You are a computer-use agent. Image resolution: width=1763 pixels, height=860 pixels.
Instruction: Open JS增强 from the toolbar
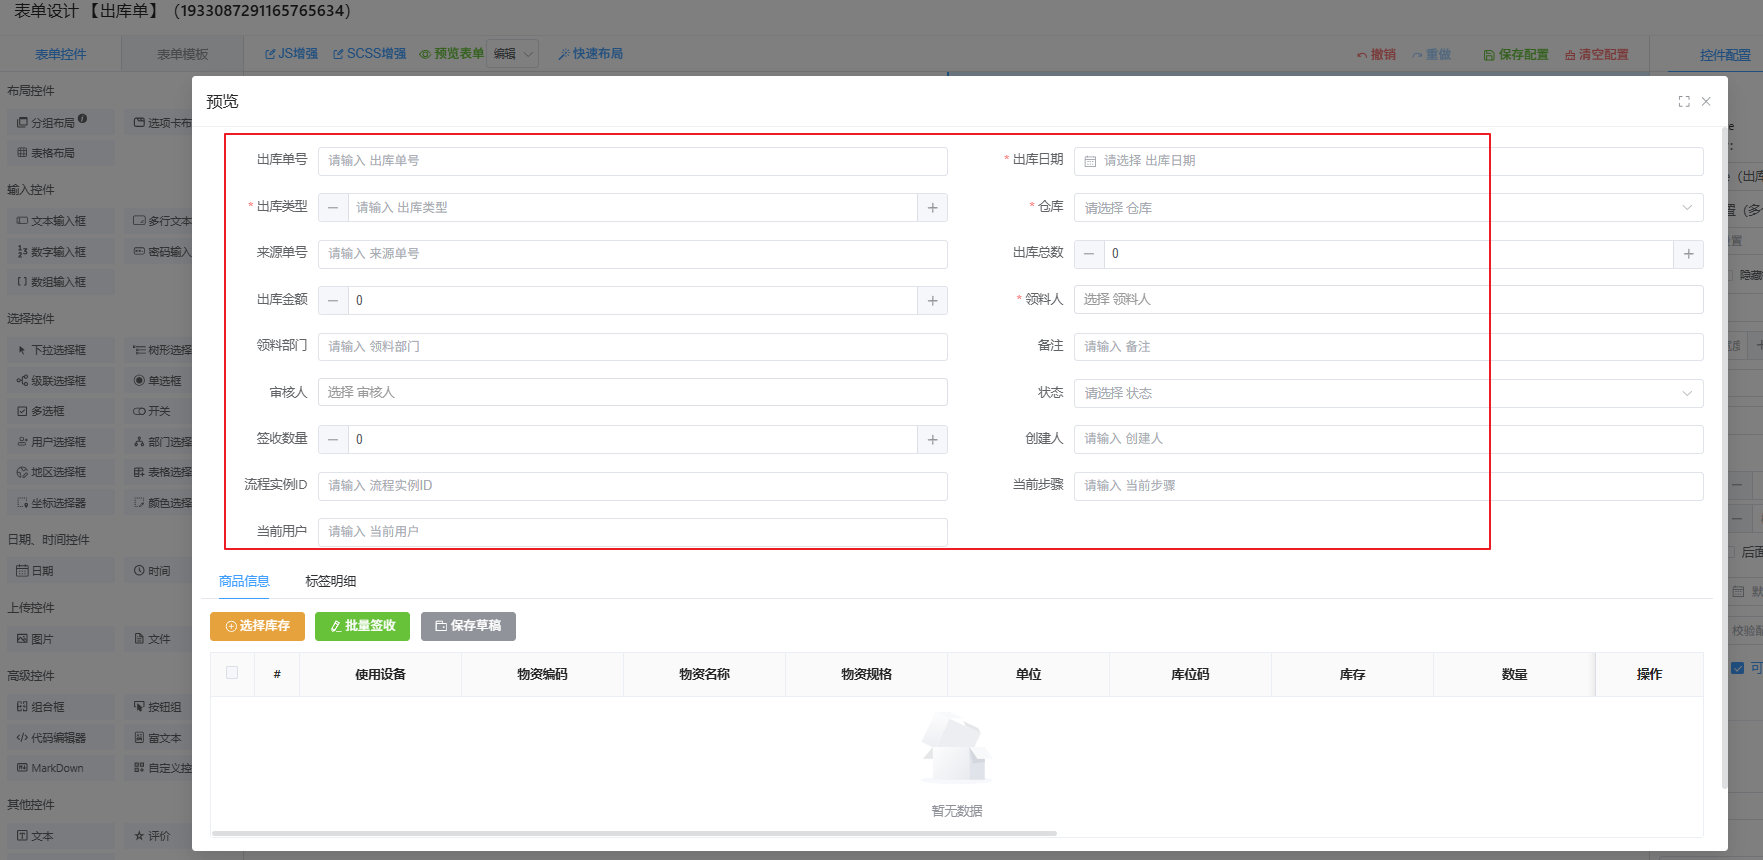tap(291, 54)
